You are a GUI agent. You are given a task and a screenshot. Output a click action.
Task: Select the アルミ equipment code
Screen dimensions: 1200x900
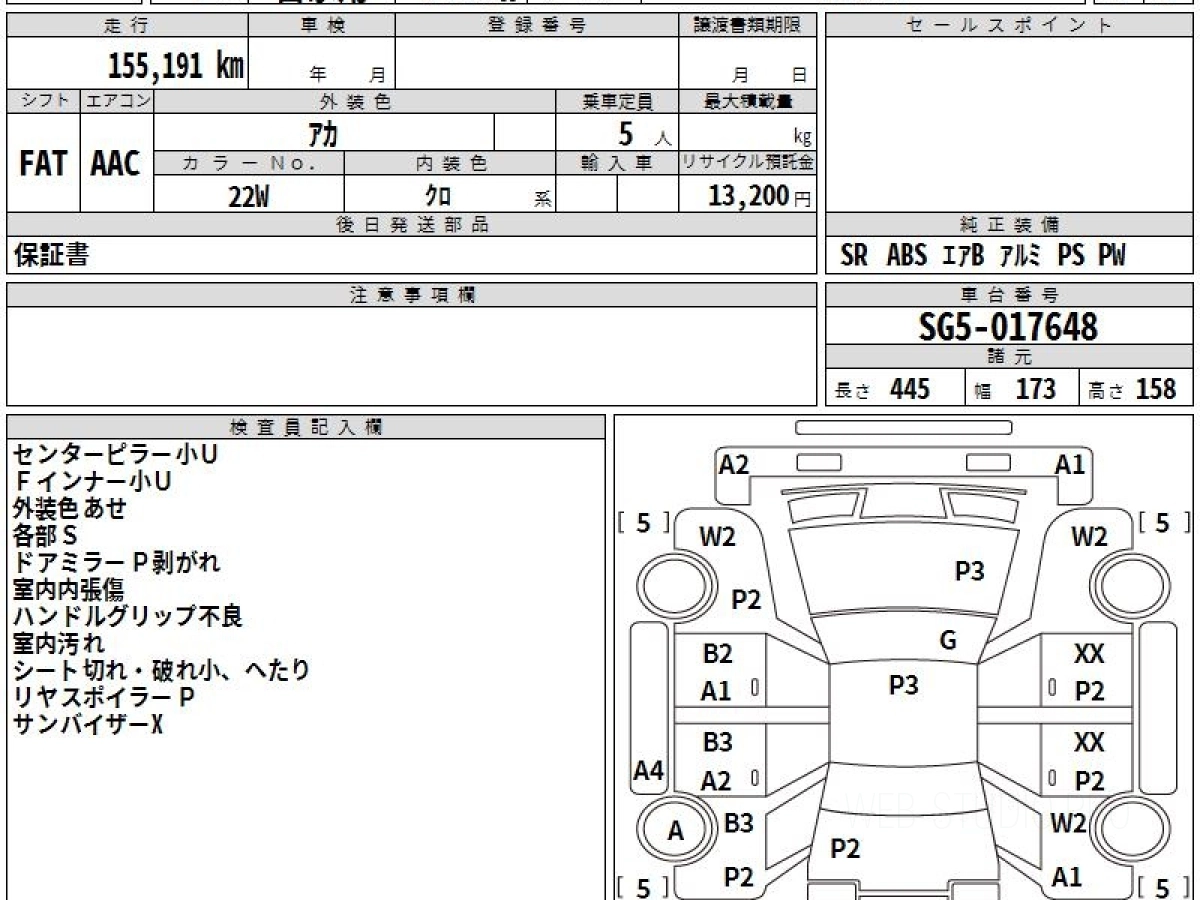pyautogui.click(x=1021, y=256)
